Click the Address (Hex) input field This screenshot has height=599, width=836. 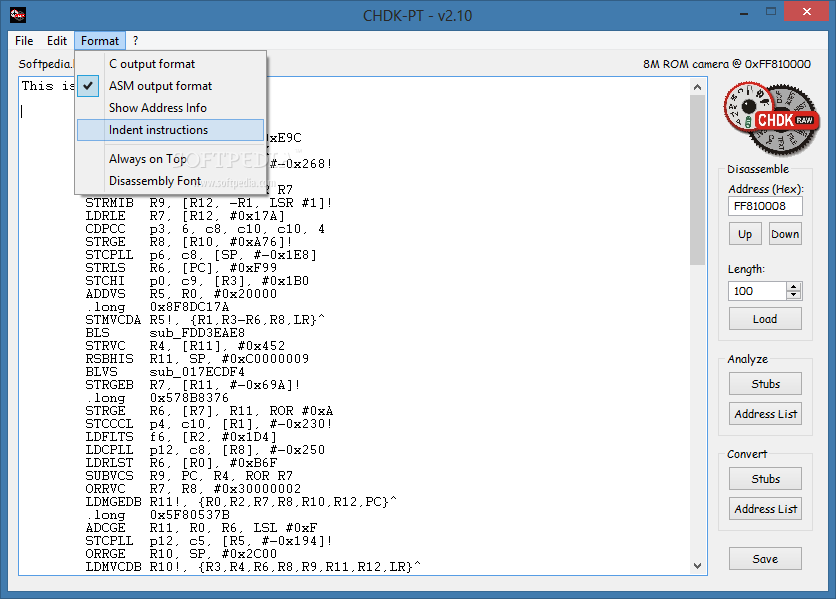coord(765,206)
